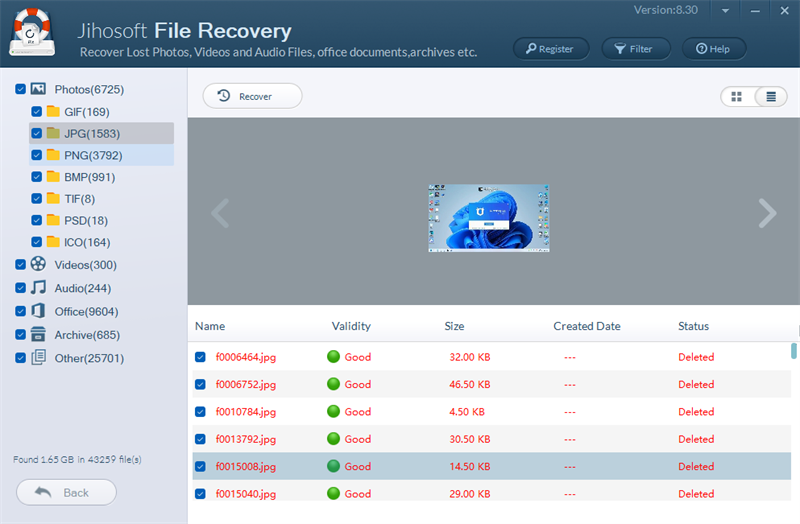Uncheck the PNG(3792) checkbox
The height and width of the screenshot is (524, 800).
[x=36, y=155]
